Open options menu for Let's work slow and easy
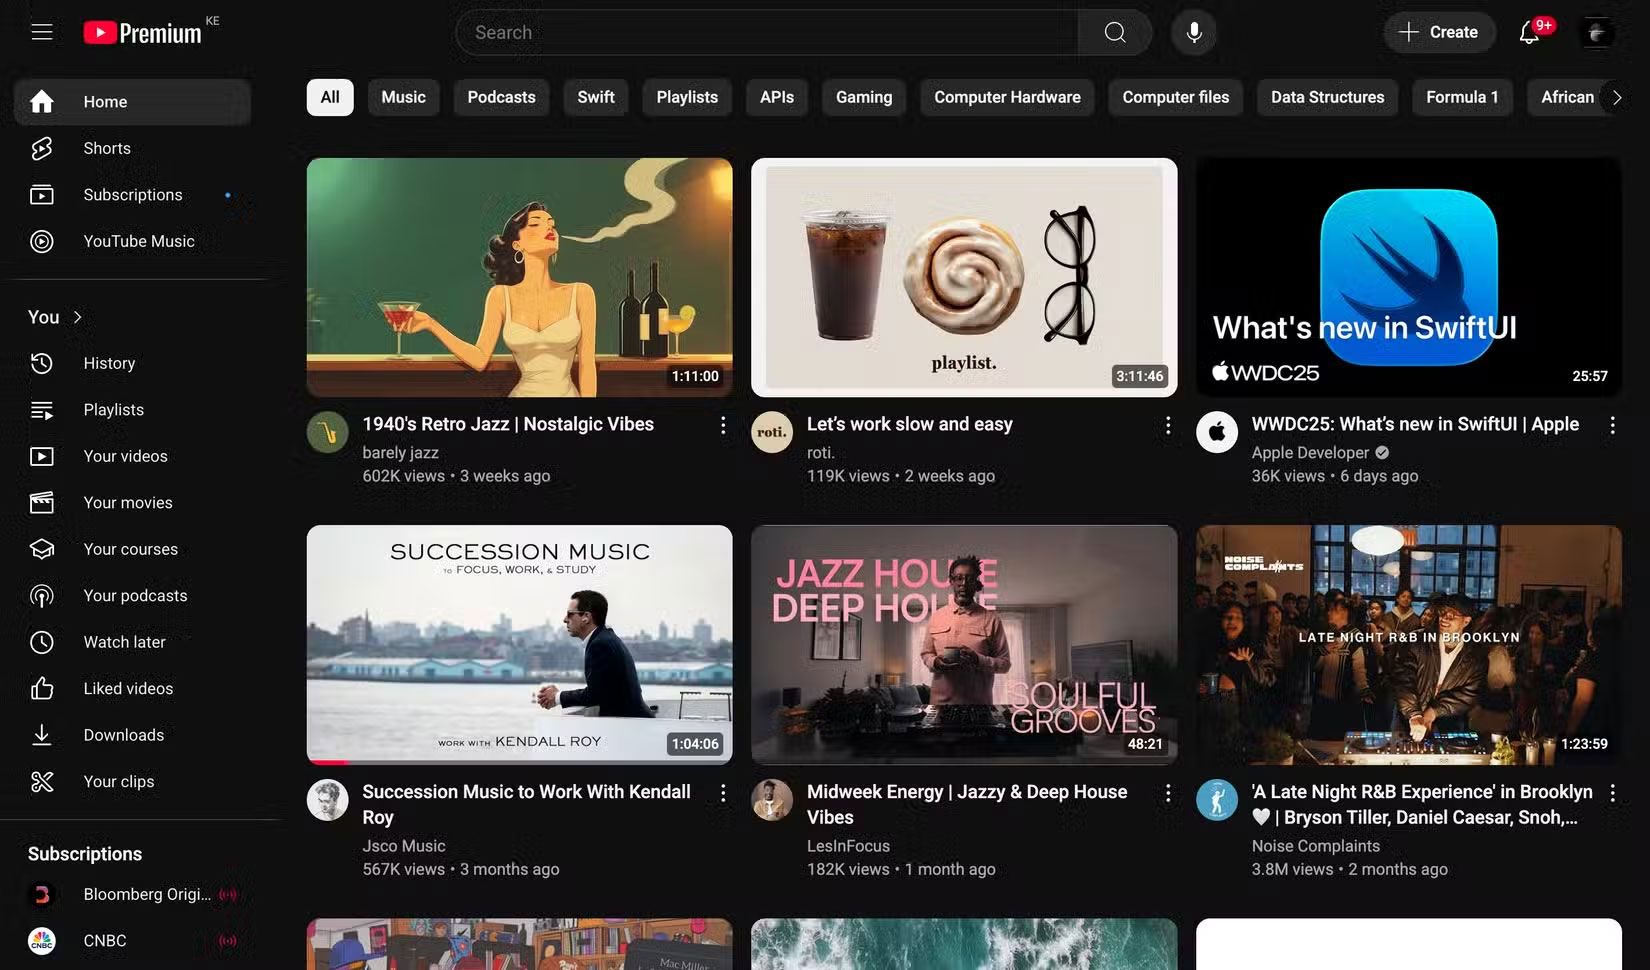The image size is (1650, 970). coord(1167,425)
